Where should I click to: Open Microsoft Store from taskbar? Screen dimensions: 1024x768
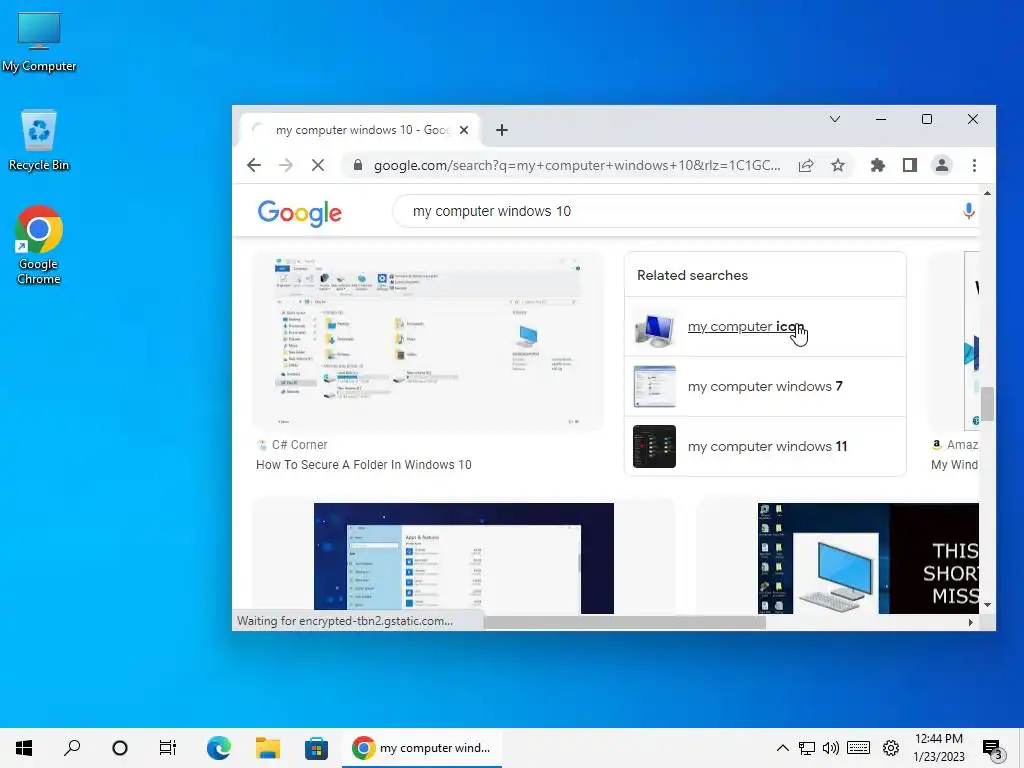pos(317,748)
